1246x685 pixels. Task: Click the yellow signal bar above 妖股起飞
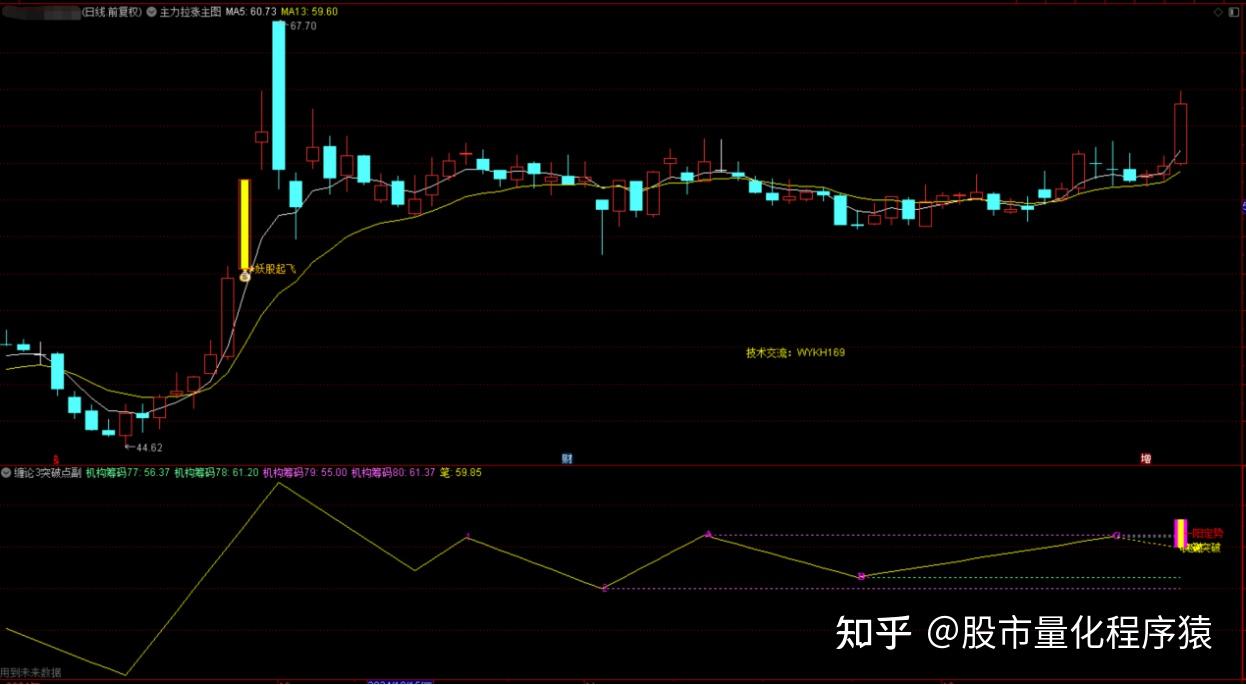[x=244, y=224]
